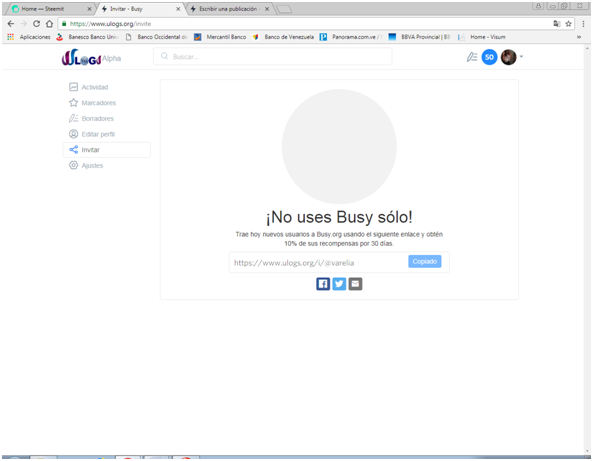Share invite link by email

click(355, 284)
